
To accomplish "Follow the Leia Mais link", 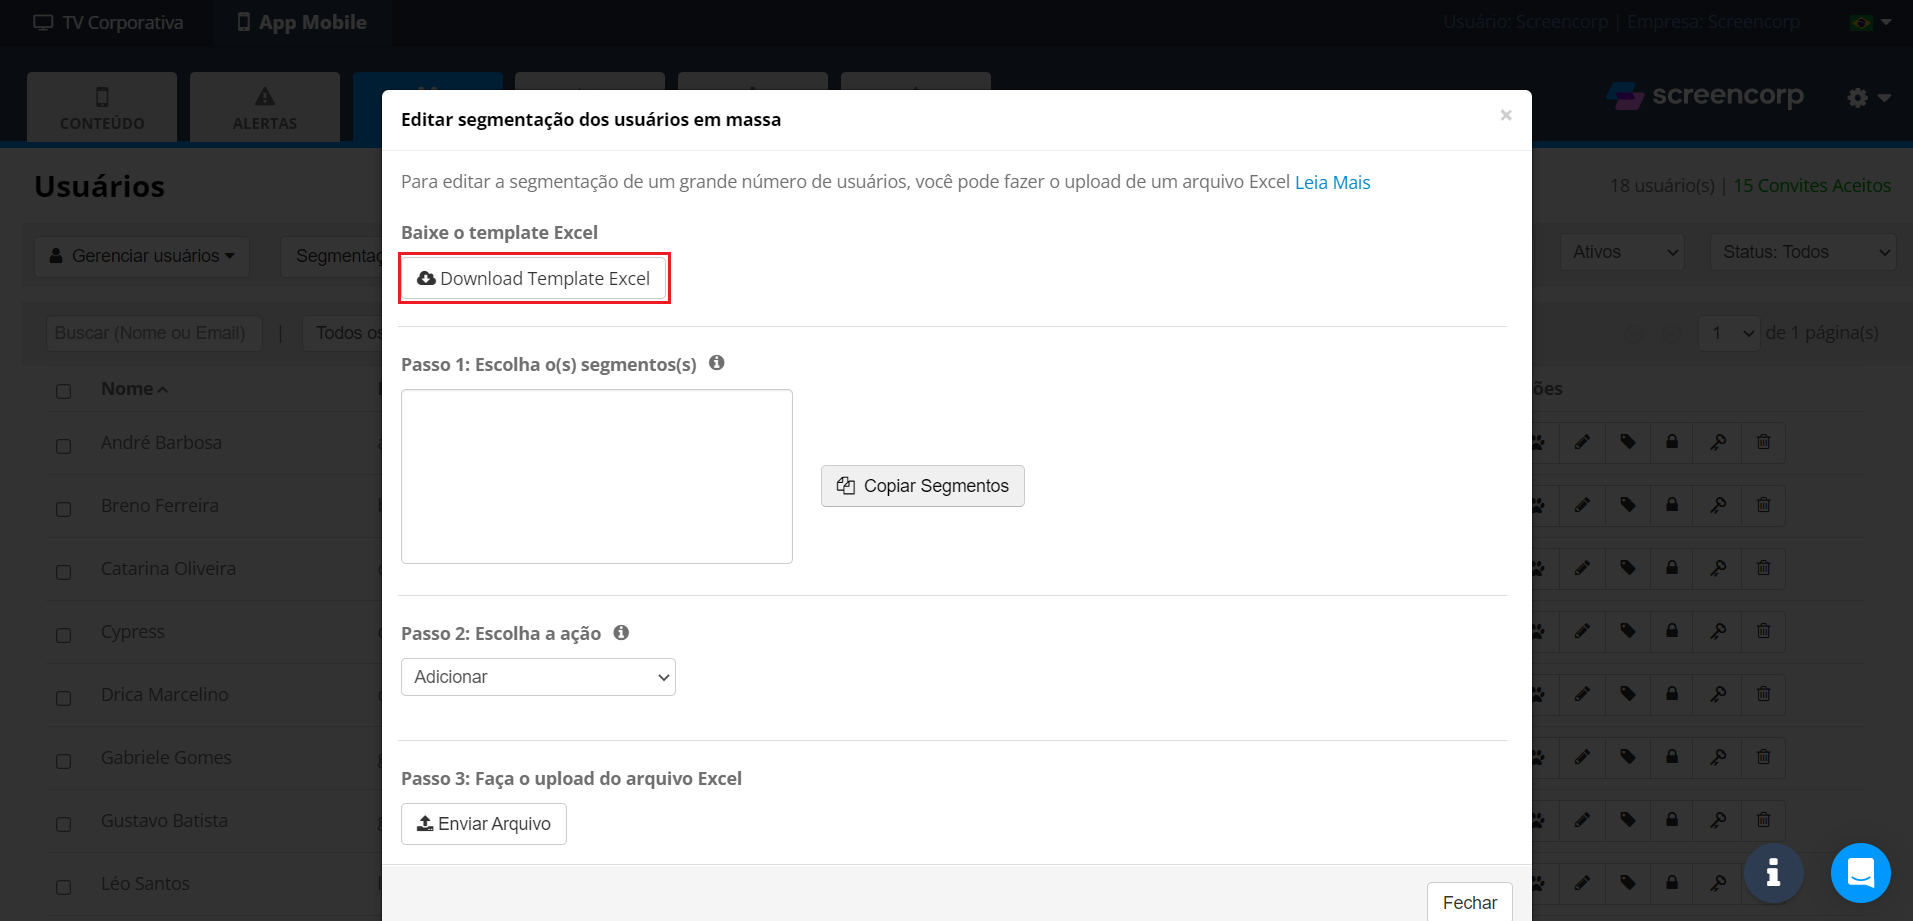I will [x=1332, y=182].
